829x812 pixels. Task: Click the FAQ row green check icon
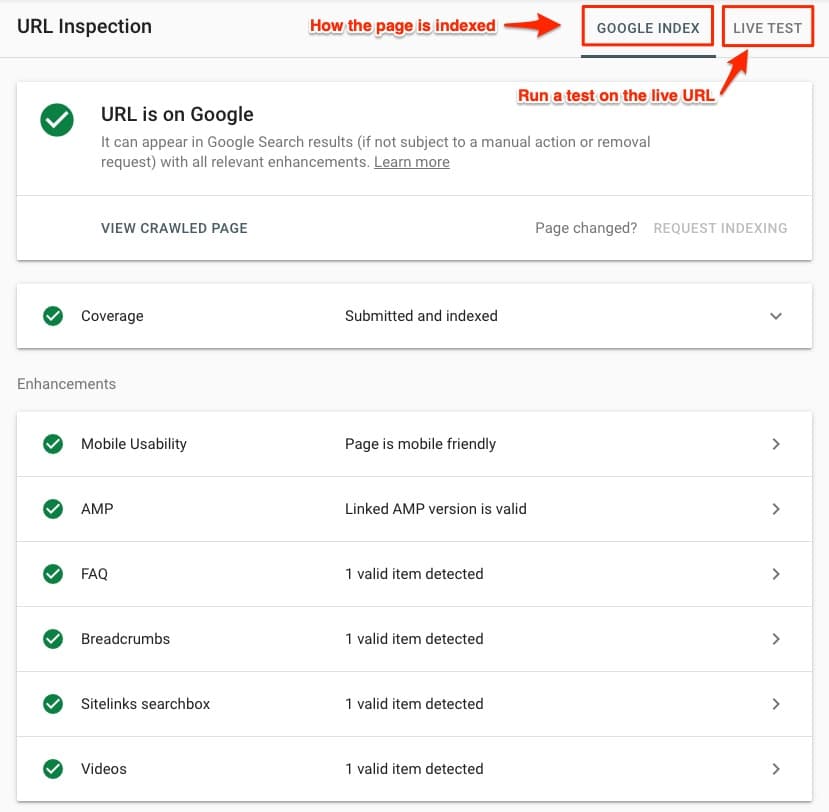[x=53, y=574]
